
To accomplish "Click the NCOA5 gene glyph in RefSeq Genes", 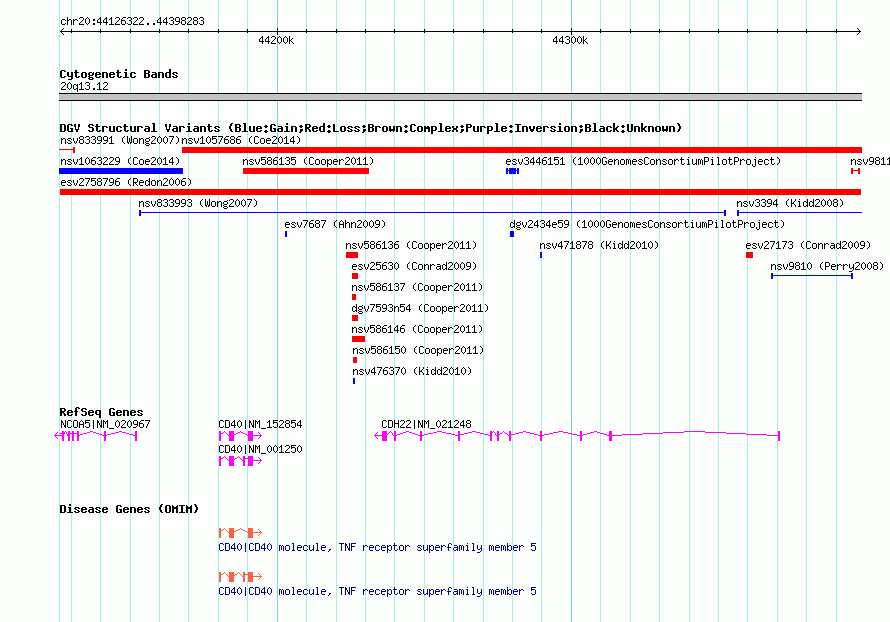I will pyautogui.click(x=97, y=436).
